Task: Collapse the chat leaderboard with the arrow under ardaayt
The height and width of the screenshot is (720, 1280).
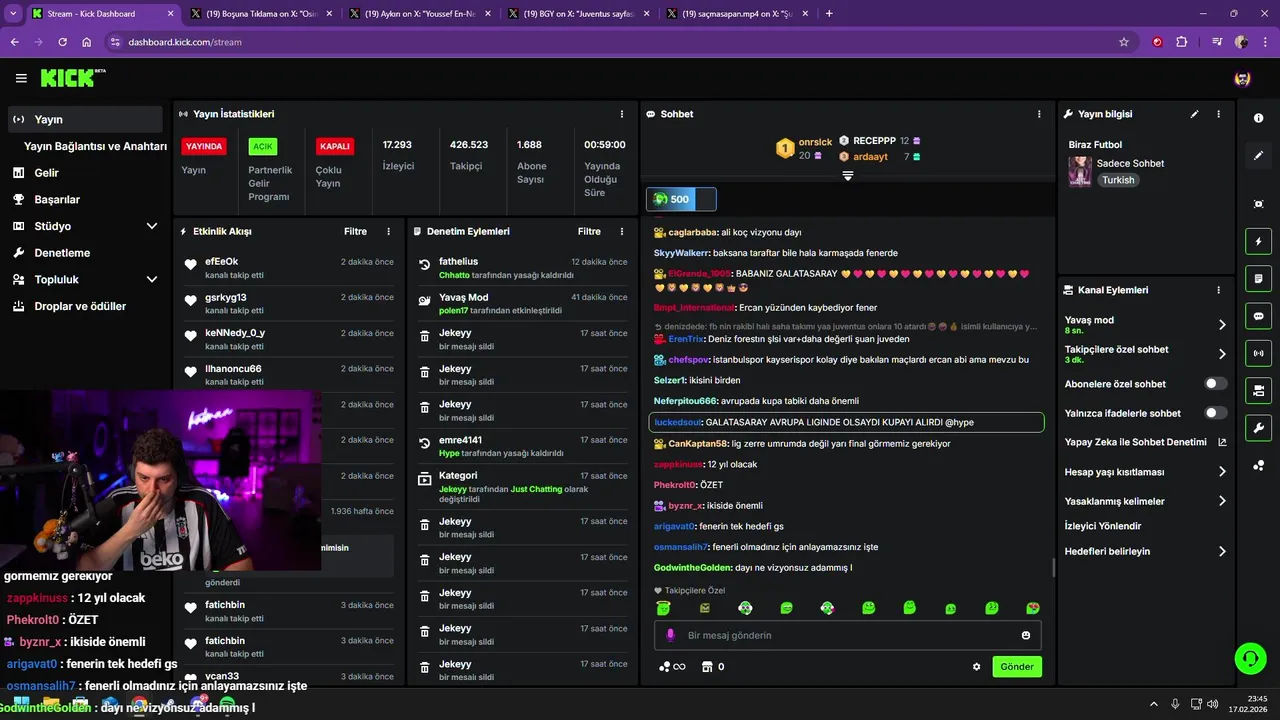Action: 848,176
